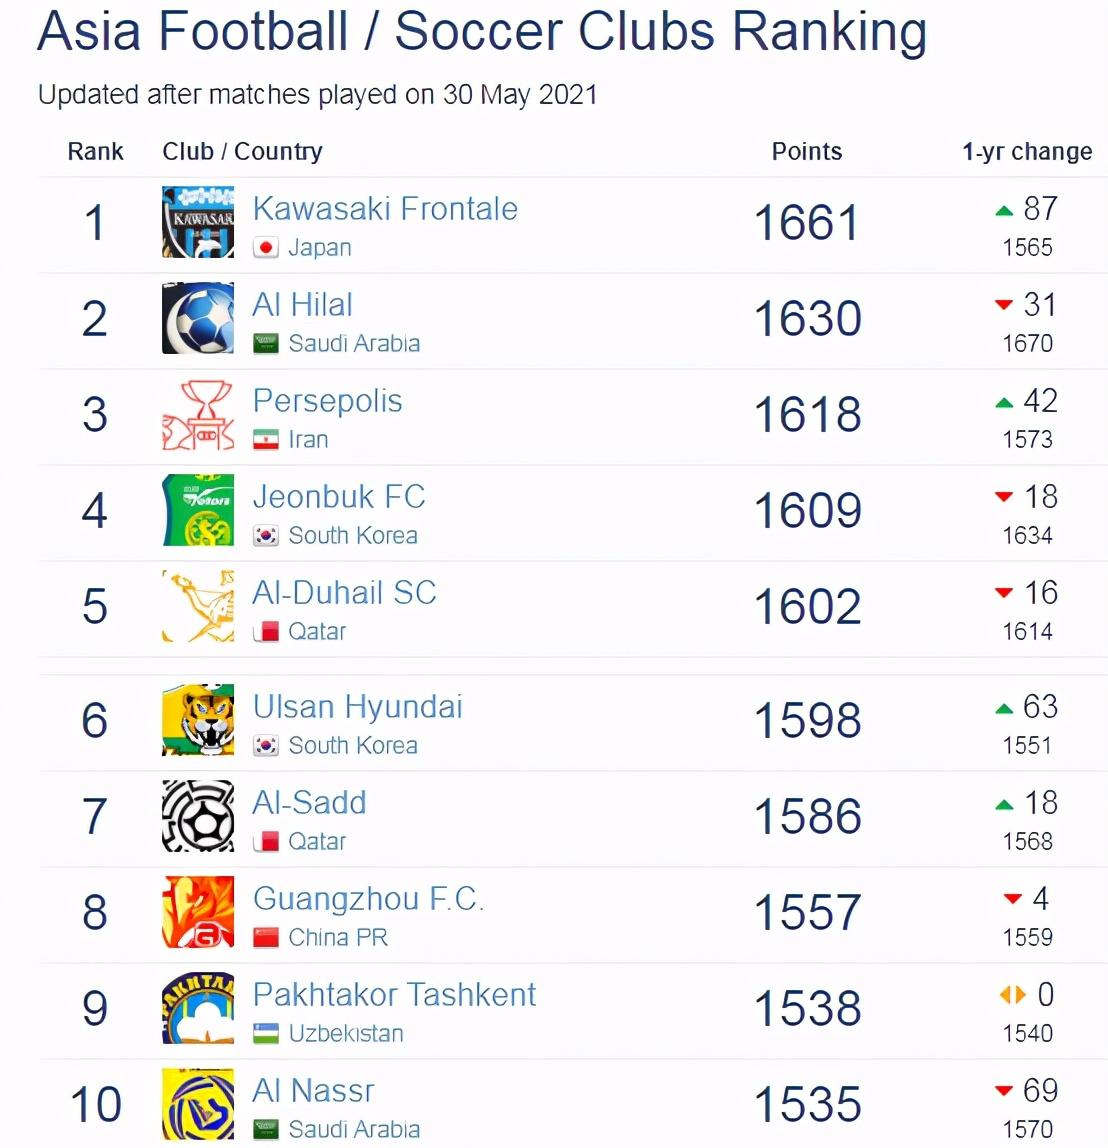This screenshot has width=1108, height=1148.
Task: Click the Kawasaki Frontale club logo
Action: (198, 222)
